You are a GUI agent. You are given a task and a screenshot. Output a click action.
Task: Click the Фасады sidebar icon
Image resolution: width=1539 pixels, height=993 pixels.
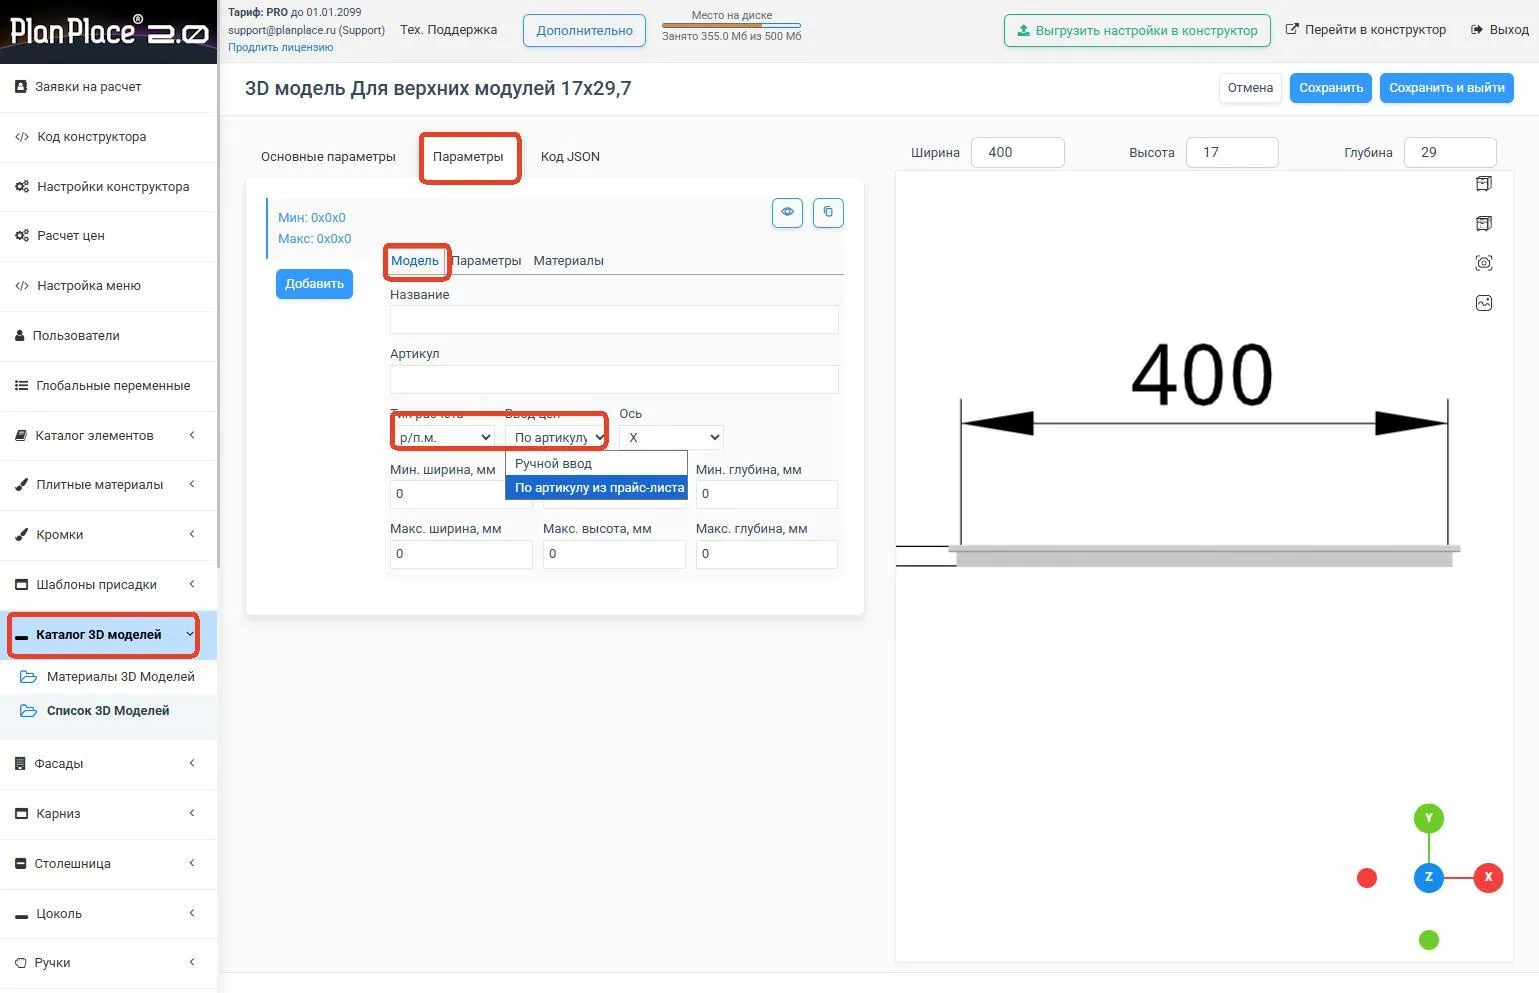click(x=20, y=764)
